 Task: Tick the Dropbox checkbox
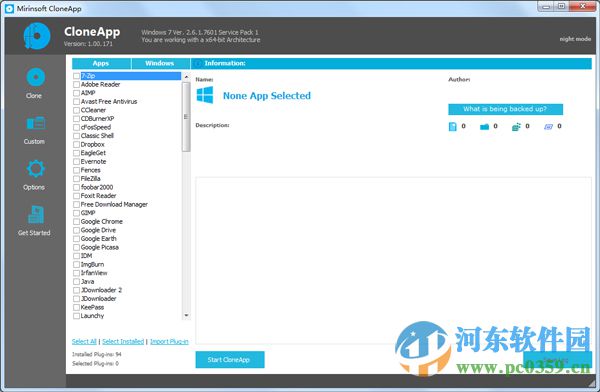[77, 144]
